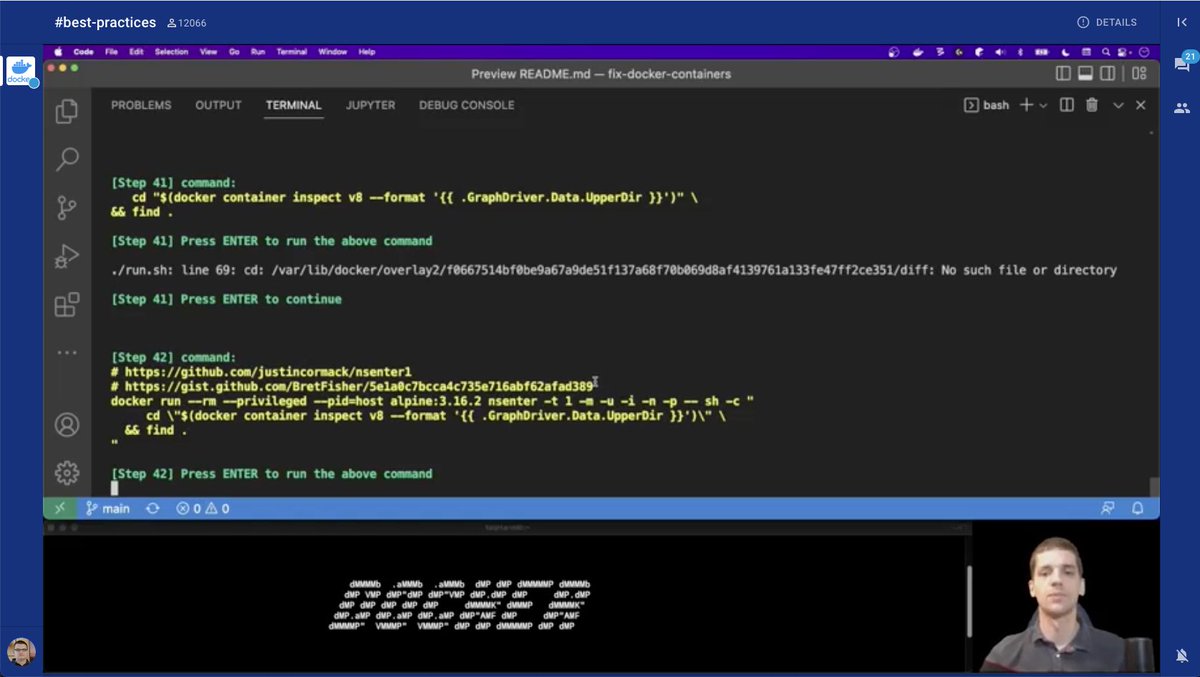Image resolution: width=1200 pixels, height=677 pixels.
Task: Open chat messages with 21 badge
Action: (x=1182, y=62)
